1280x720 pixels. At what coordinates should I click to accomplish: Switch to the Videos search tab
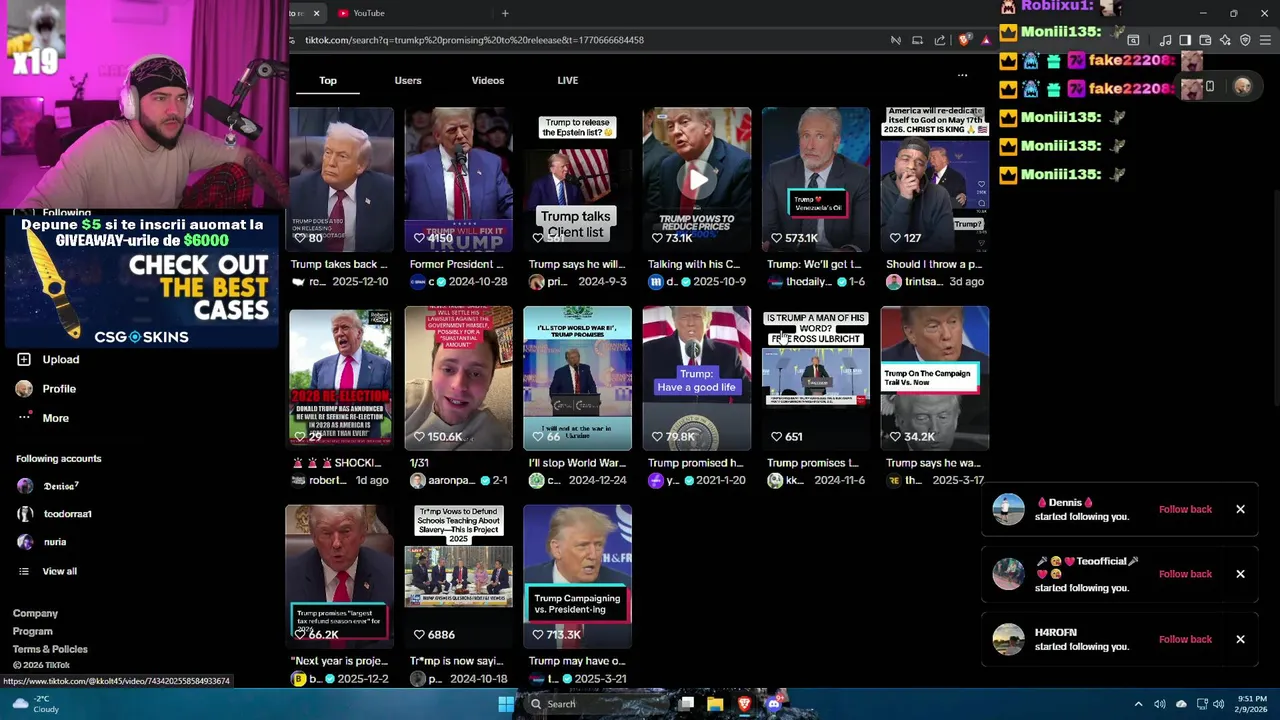click(488, 80)
